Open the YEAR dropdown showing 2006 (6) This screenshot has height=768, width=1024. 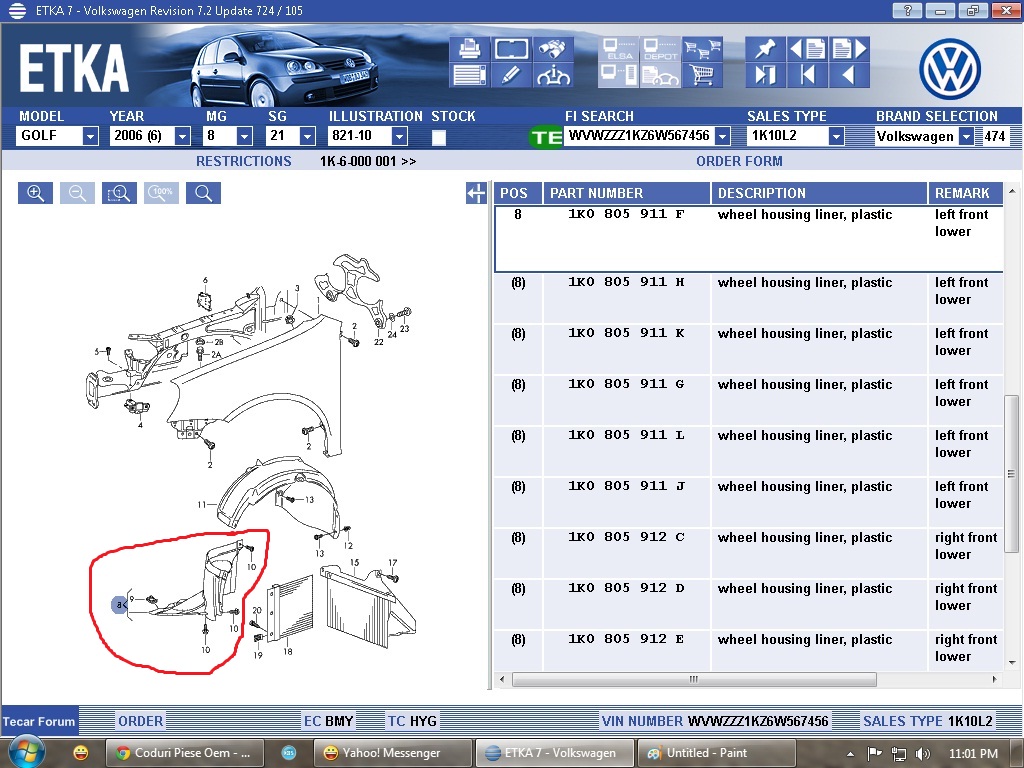tap(182, 137)
